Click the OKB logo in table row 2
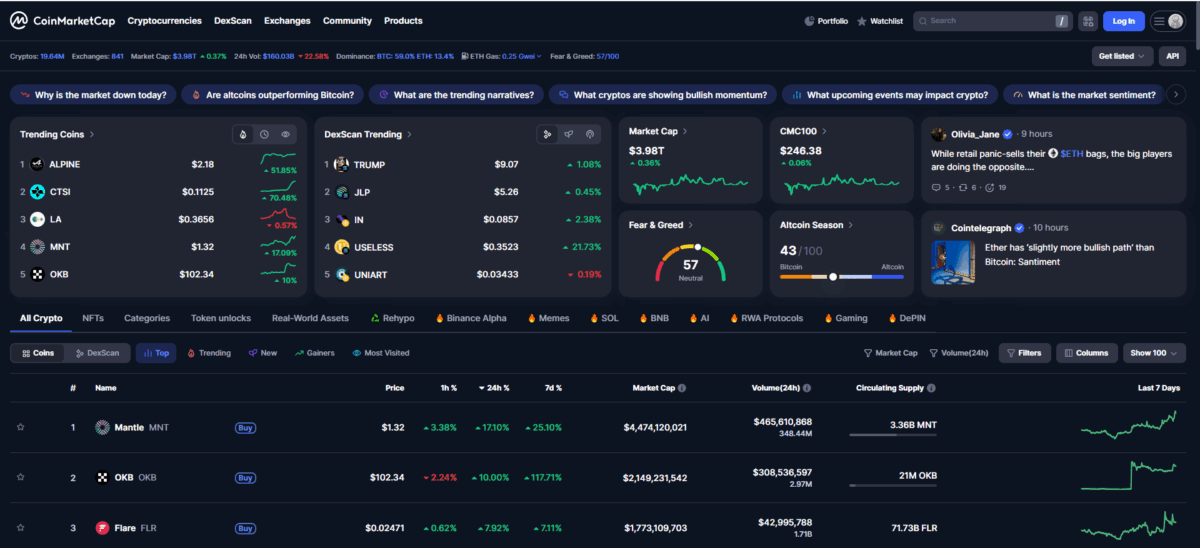 [x=102, y=478]
